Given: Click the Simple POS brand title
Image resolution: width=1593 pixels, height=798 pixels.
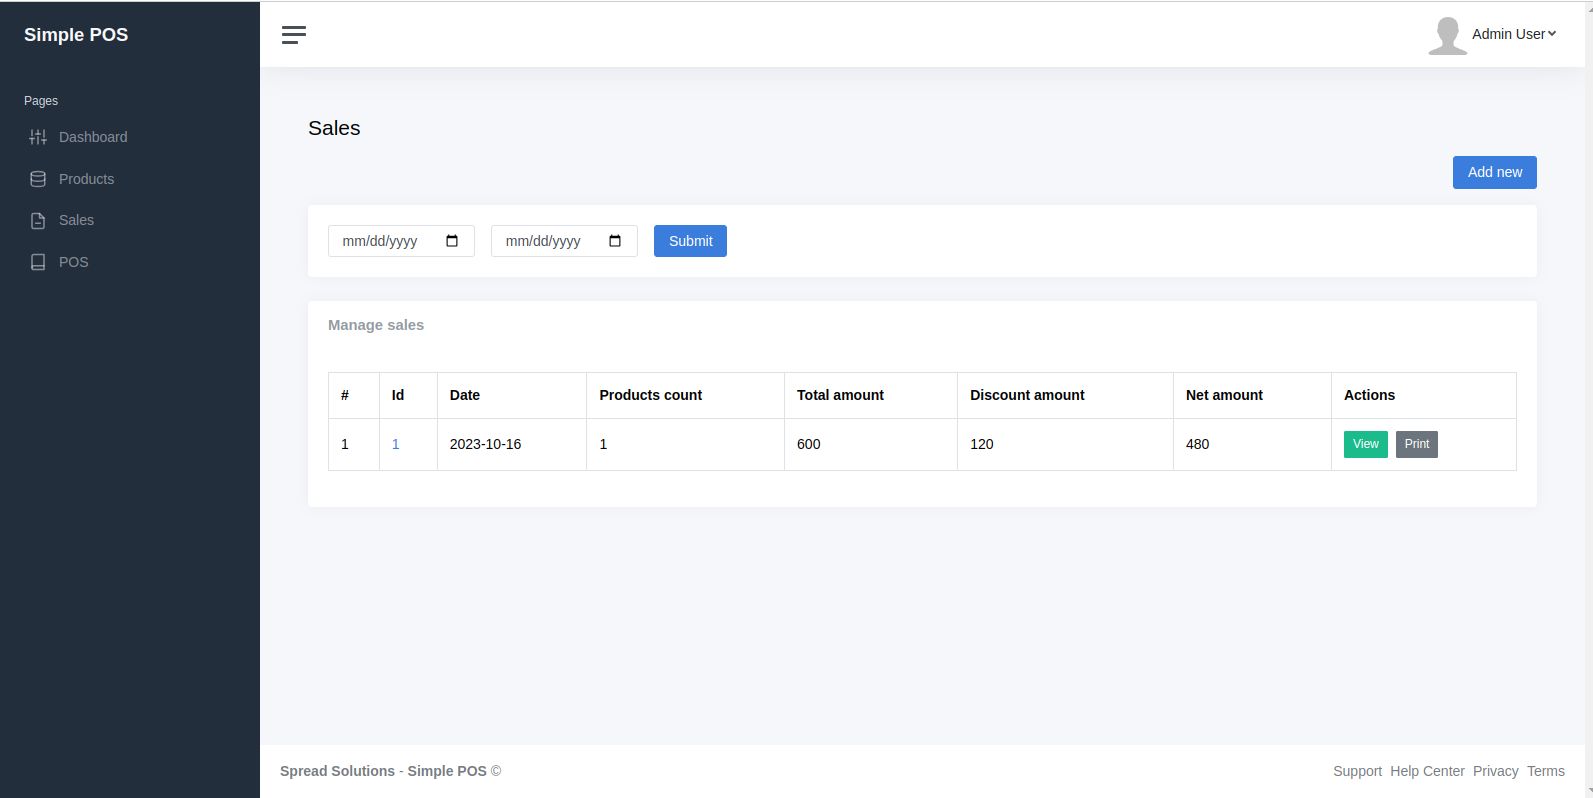Looking at the screenshot, I should pyautogui.click(x=76, y=35).
